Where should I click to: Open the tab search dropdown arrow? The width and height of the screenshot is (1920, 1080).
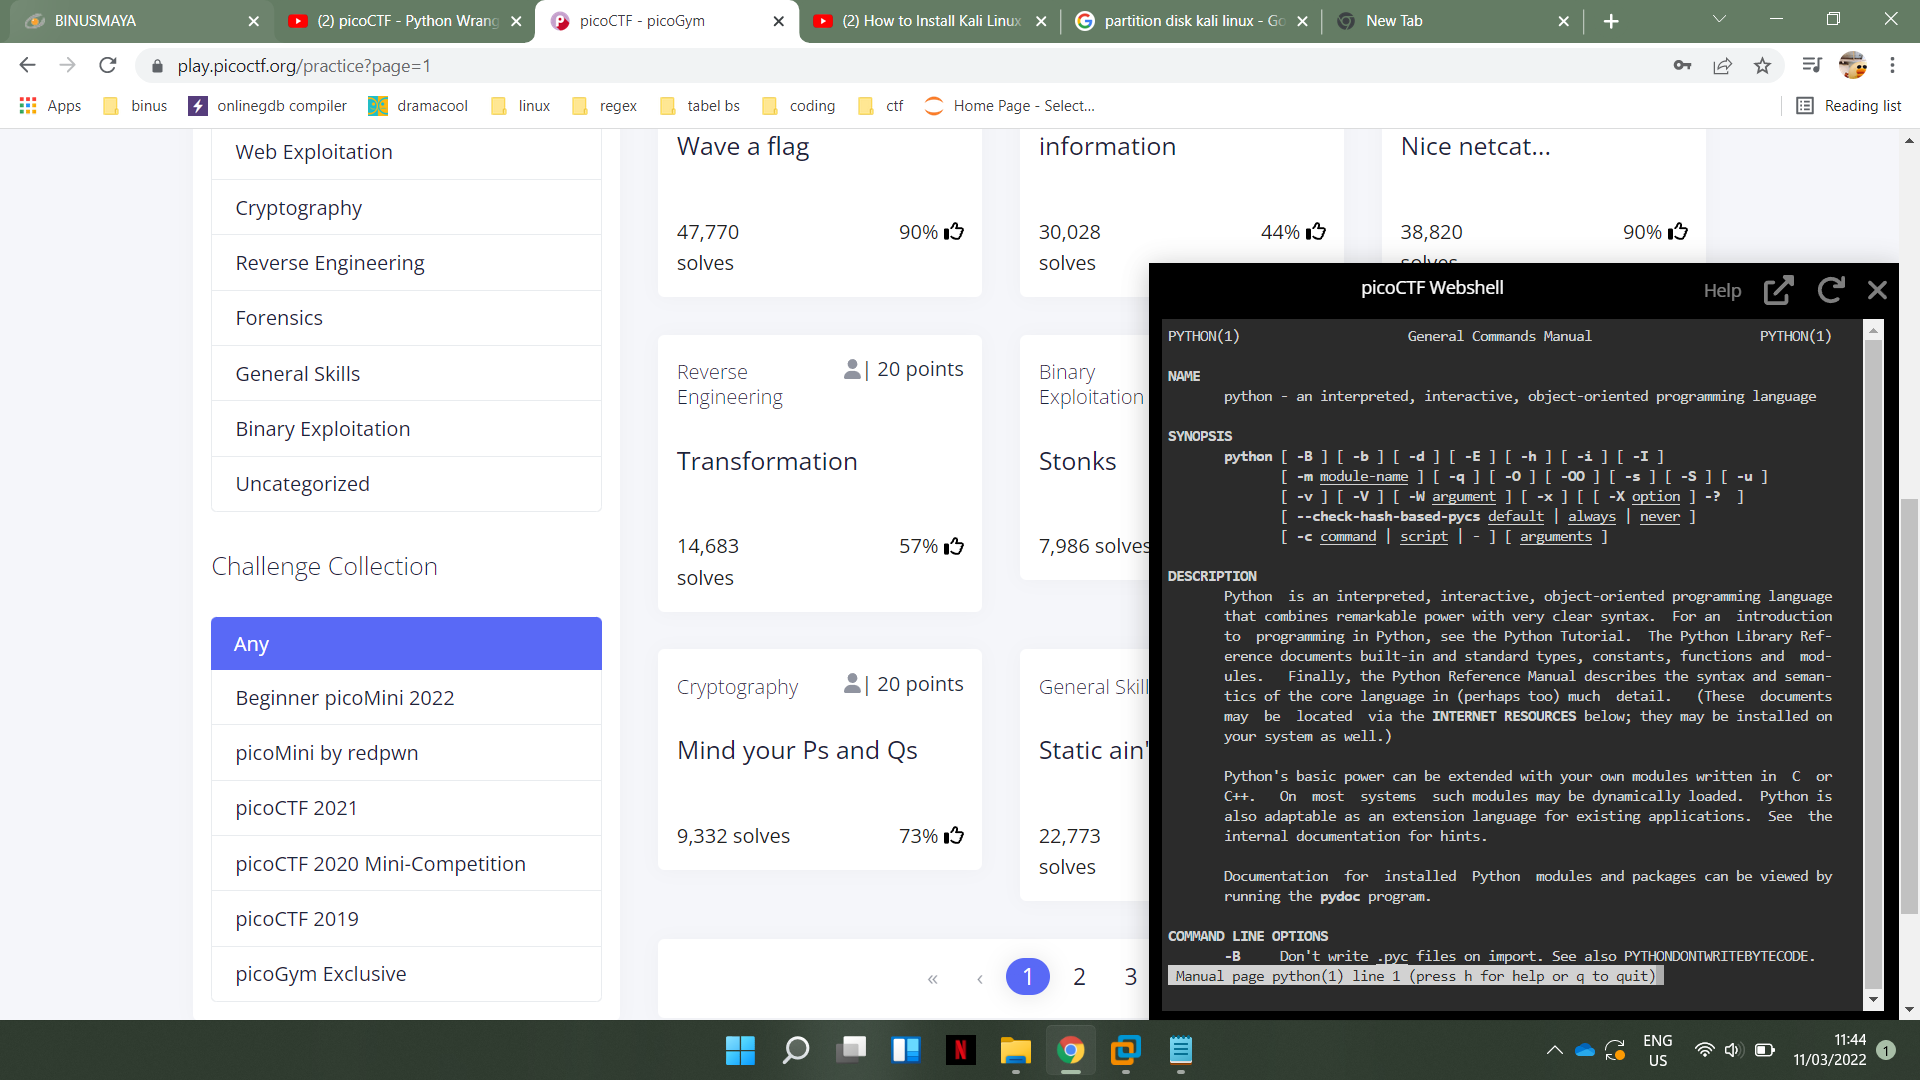(x=1718, y=20)
